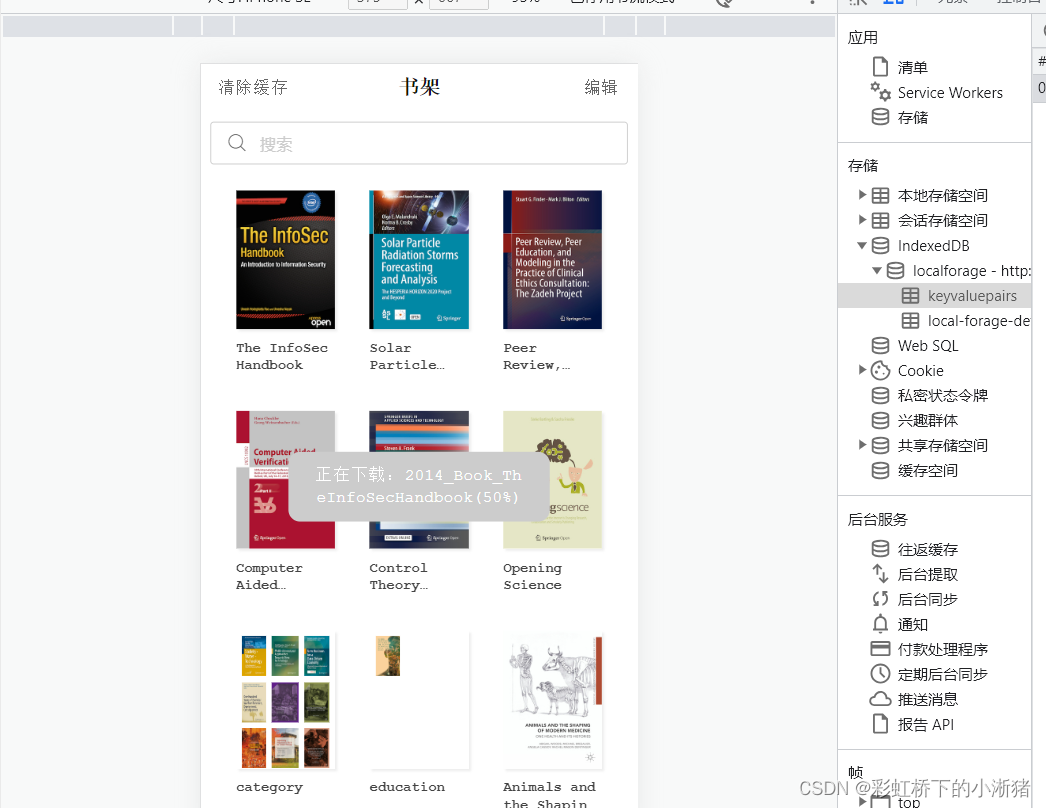Click the Cookie icon

(x=880, y=370)
